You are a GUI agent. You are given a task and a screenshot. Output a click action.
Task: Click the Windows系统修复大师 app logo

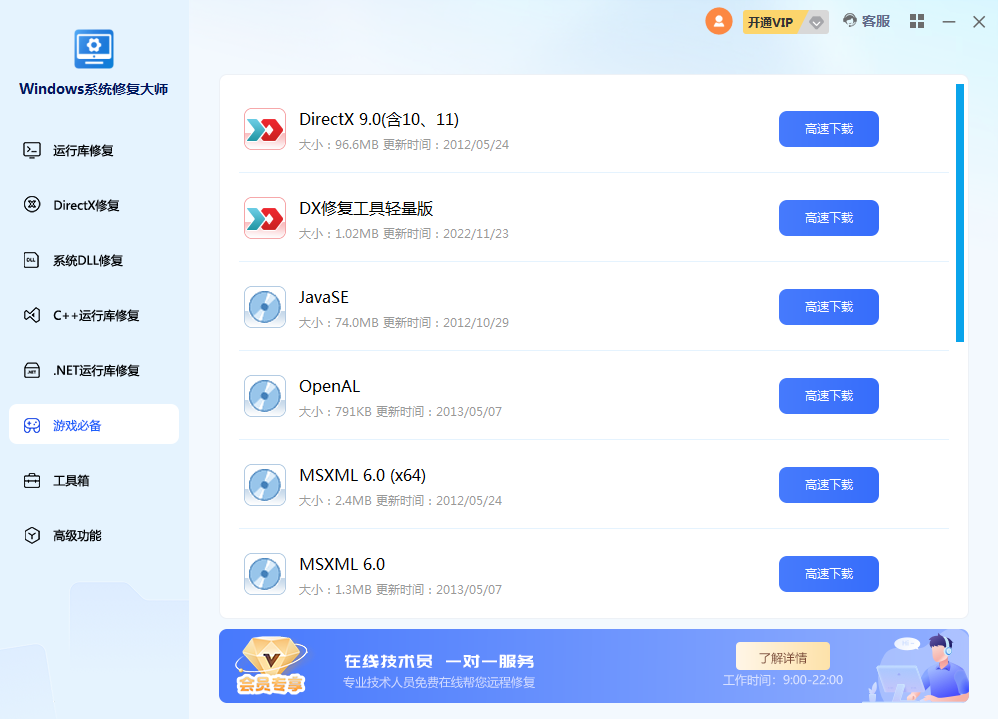94,49
